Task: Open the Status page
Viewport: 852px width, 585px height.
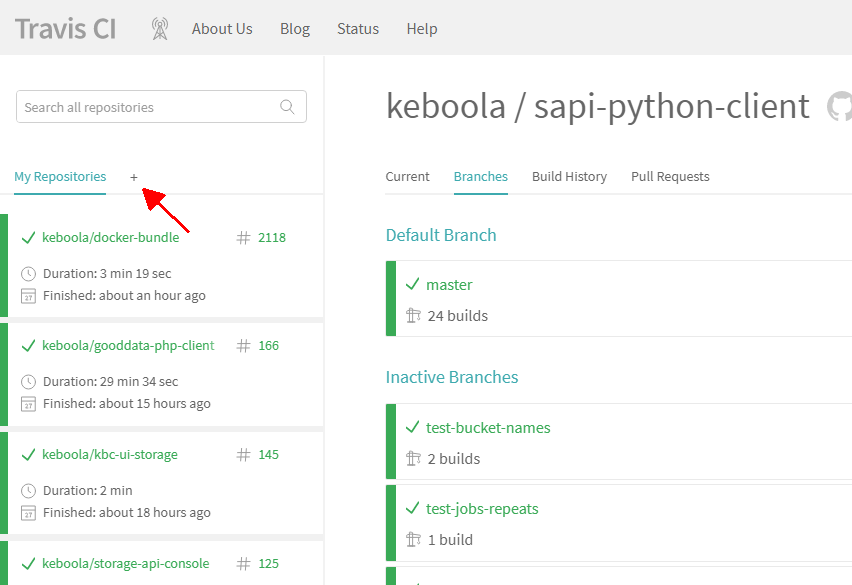Action: coord(358,29)
